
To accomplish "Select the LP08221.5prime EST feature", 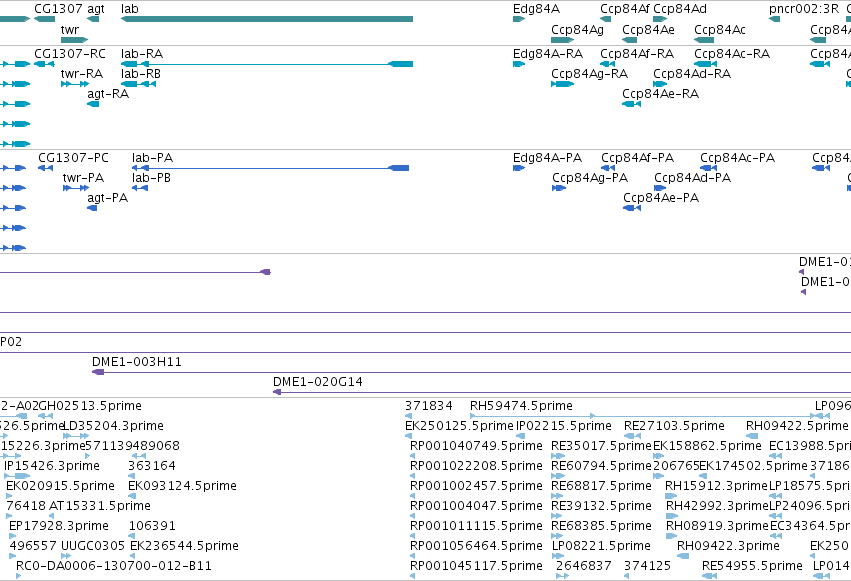I will coord(557,556).
